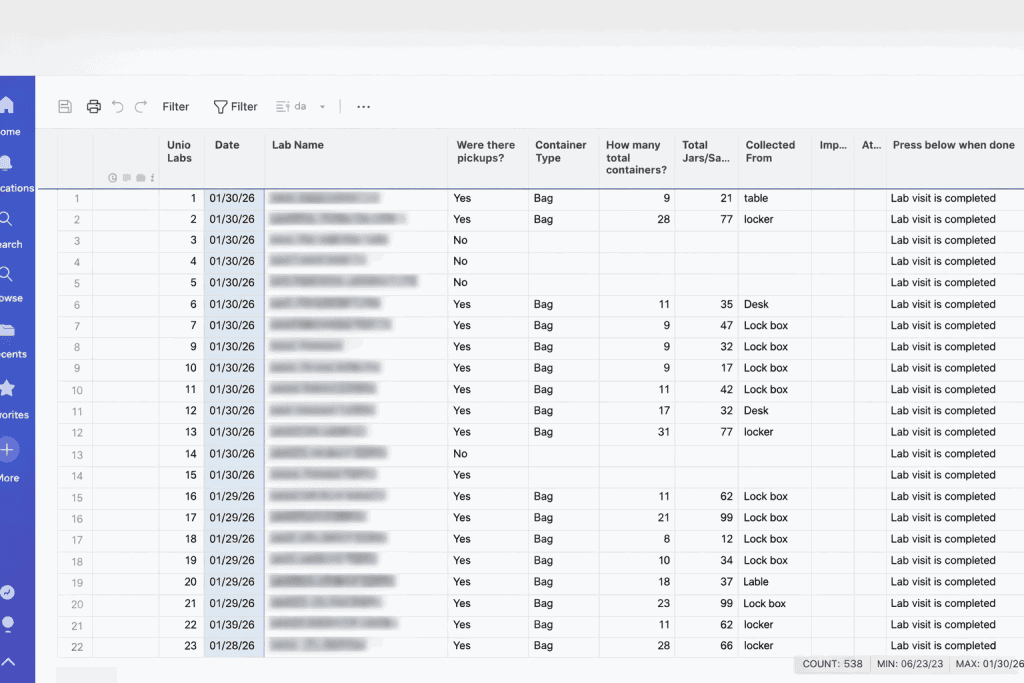Click Total Jars value 35 in row 6
The image size is (1024, 683).
click(707, 304)
